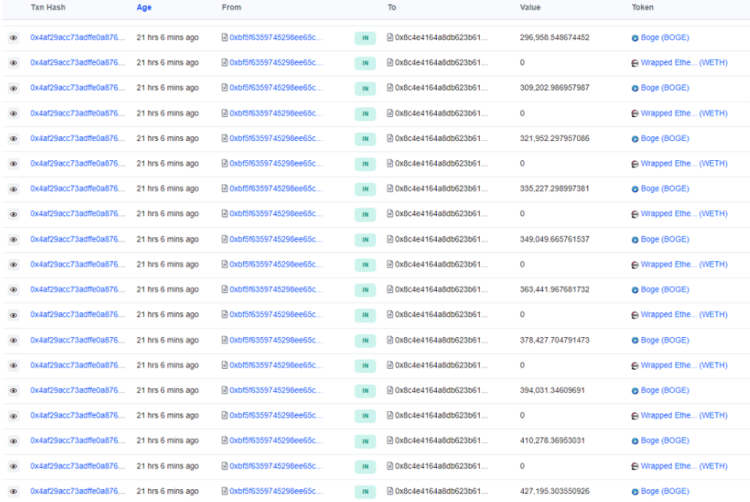750x502 pixels.
Task: Click the Txn Hash column header
Action: 48,7
